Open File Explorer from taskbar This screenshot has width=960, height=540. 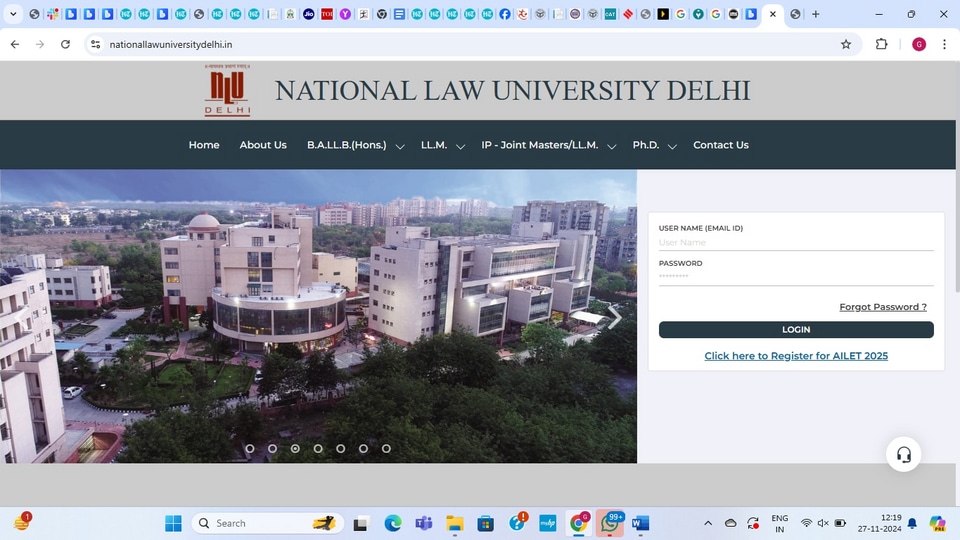[454, 523]
